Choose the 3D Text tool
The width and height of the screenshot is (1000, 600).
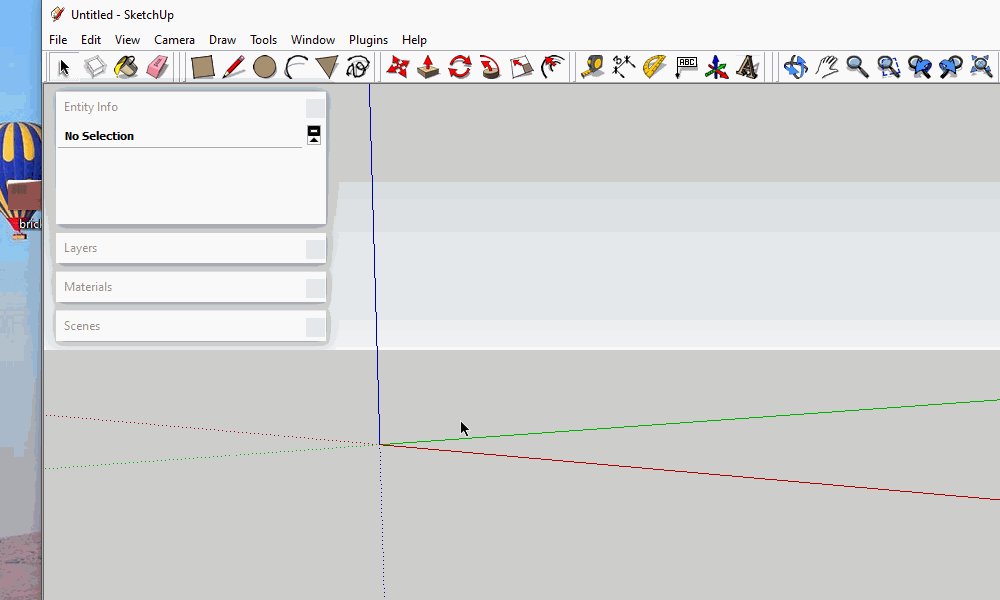point(747,67)
